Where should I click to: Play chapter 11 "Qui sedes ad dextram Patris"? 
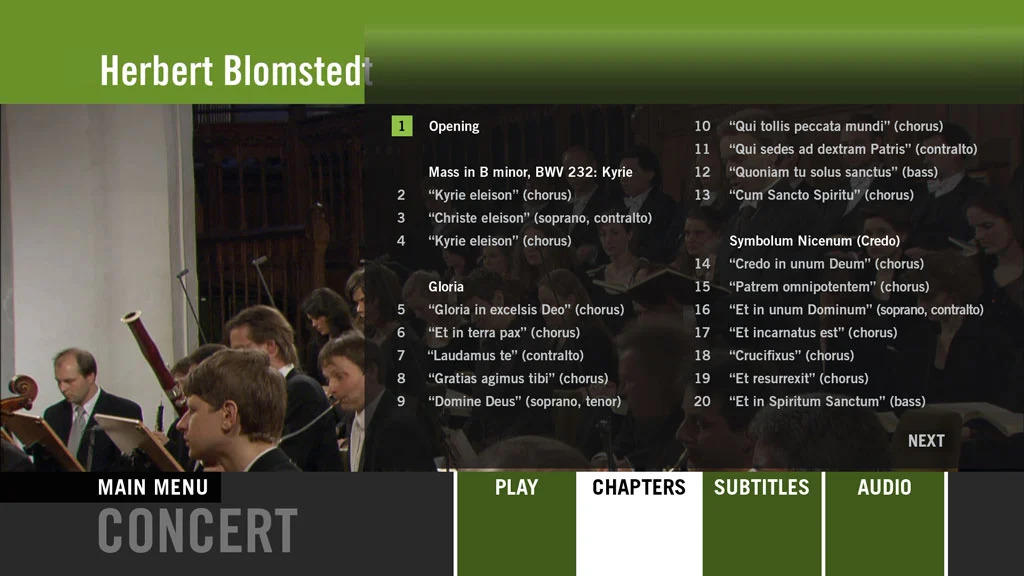pyautogui.click(x=853, y=149)
